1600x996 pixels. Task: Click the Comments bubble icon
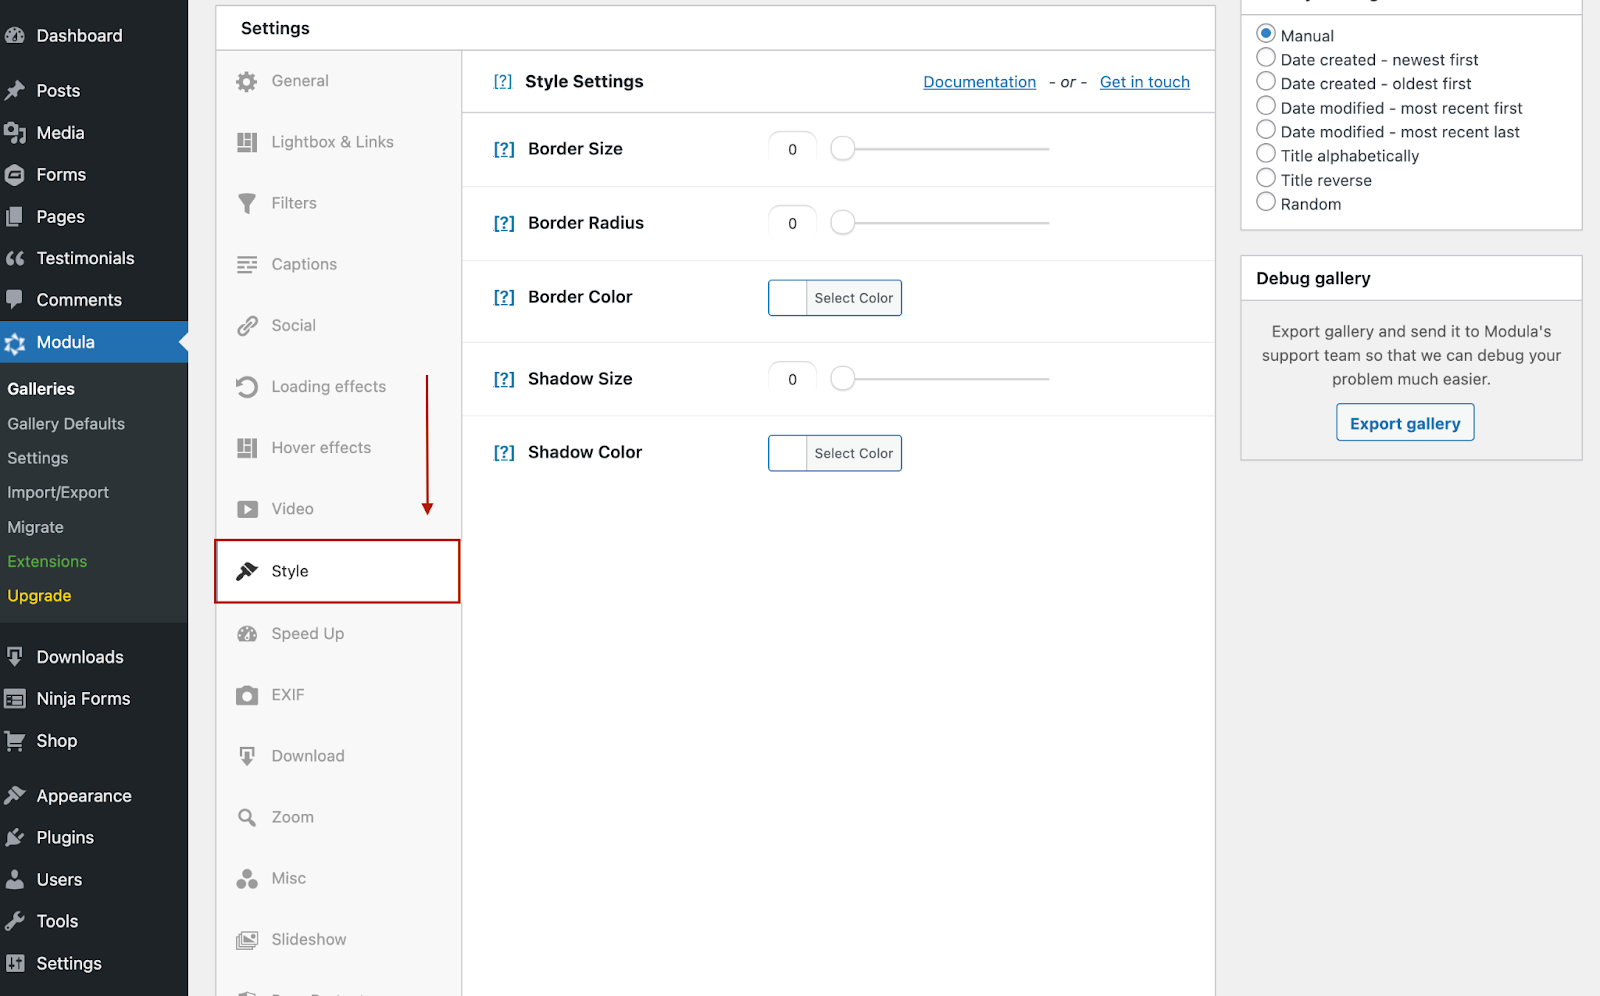click(x=15, y=300)
